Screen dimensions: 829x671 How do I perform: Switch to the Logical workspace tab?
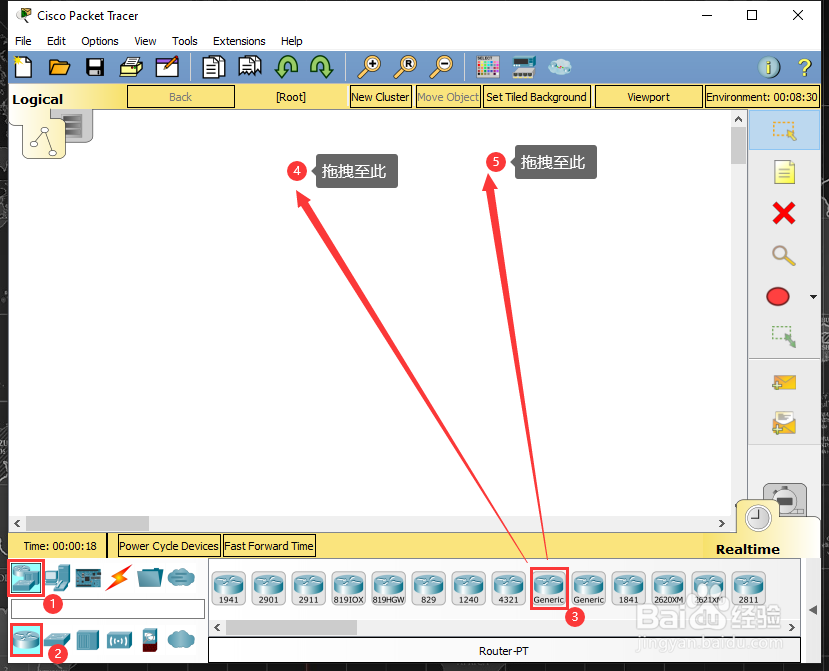click(38, 99)
